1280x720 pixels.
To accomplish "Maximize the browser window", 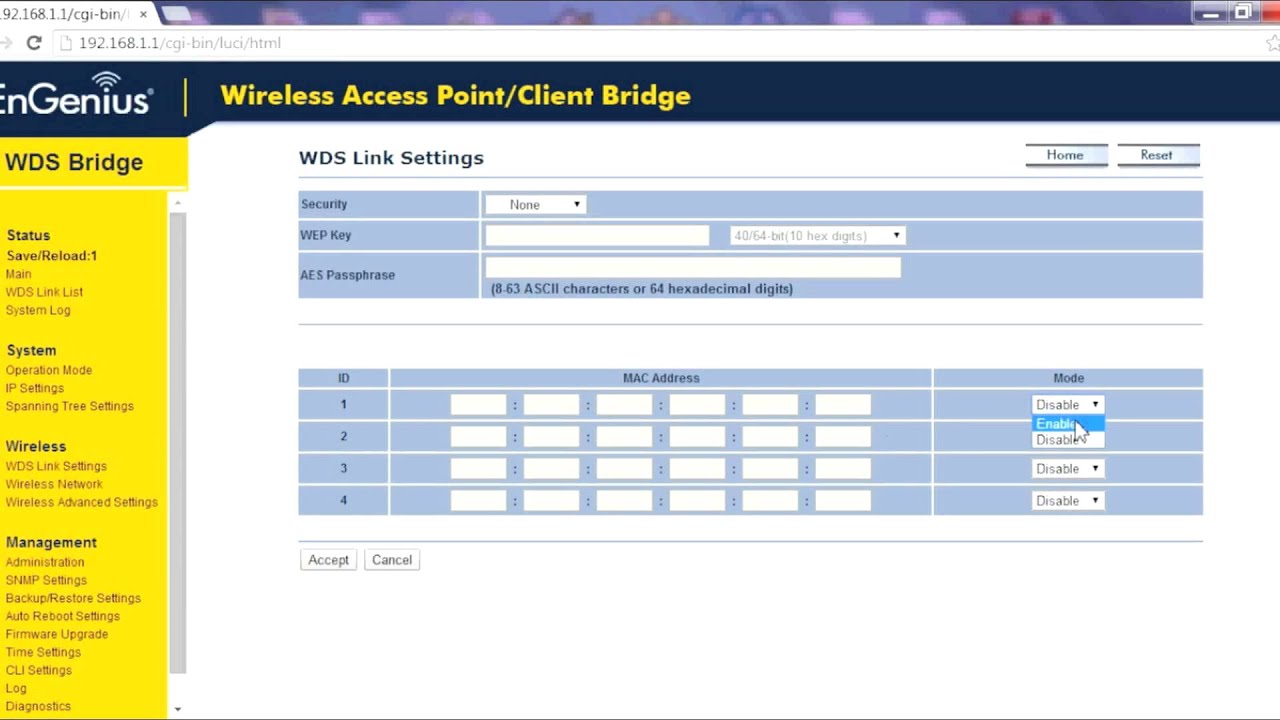I will [x=1242, y=13].
